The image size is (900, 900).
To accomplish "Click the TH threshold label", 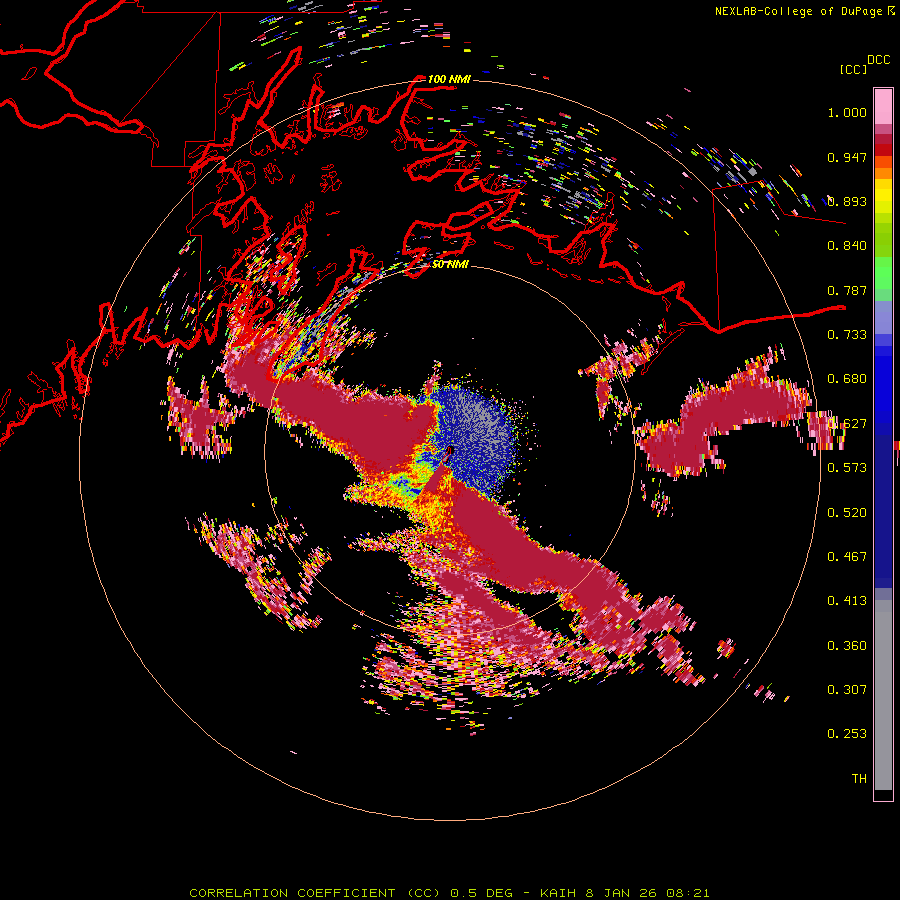I will tap(859, 779).
